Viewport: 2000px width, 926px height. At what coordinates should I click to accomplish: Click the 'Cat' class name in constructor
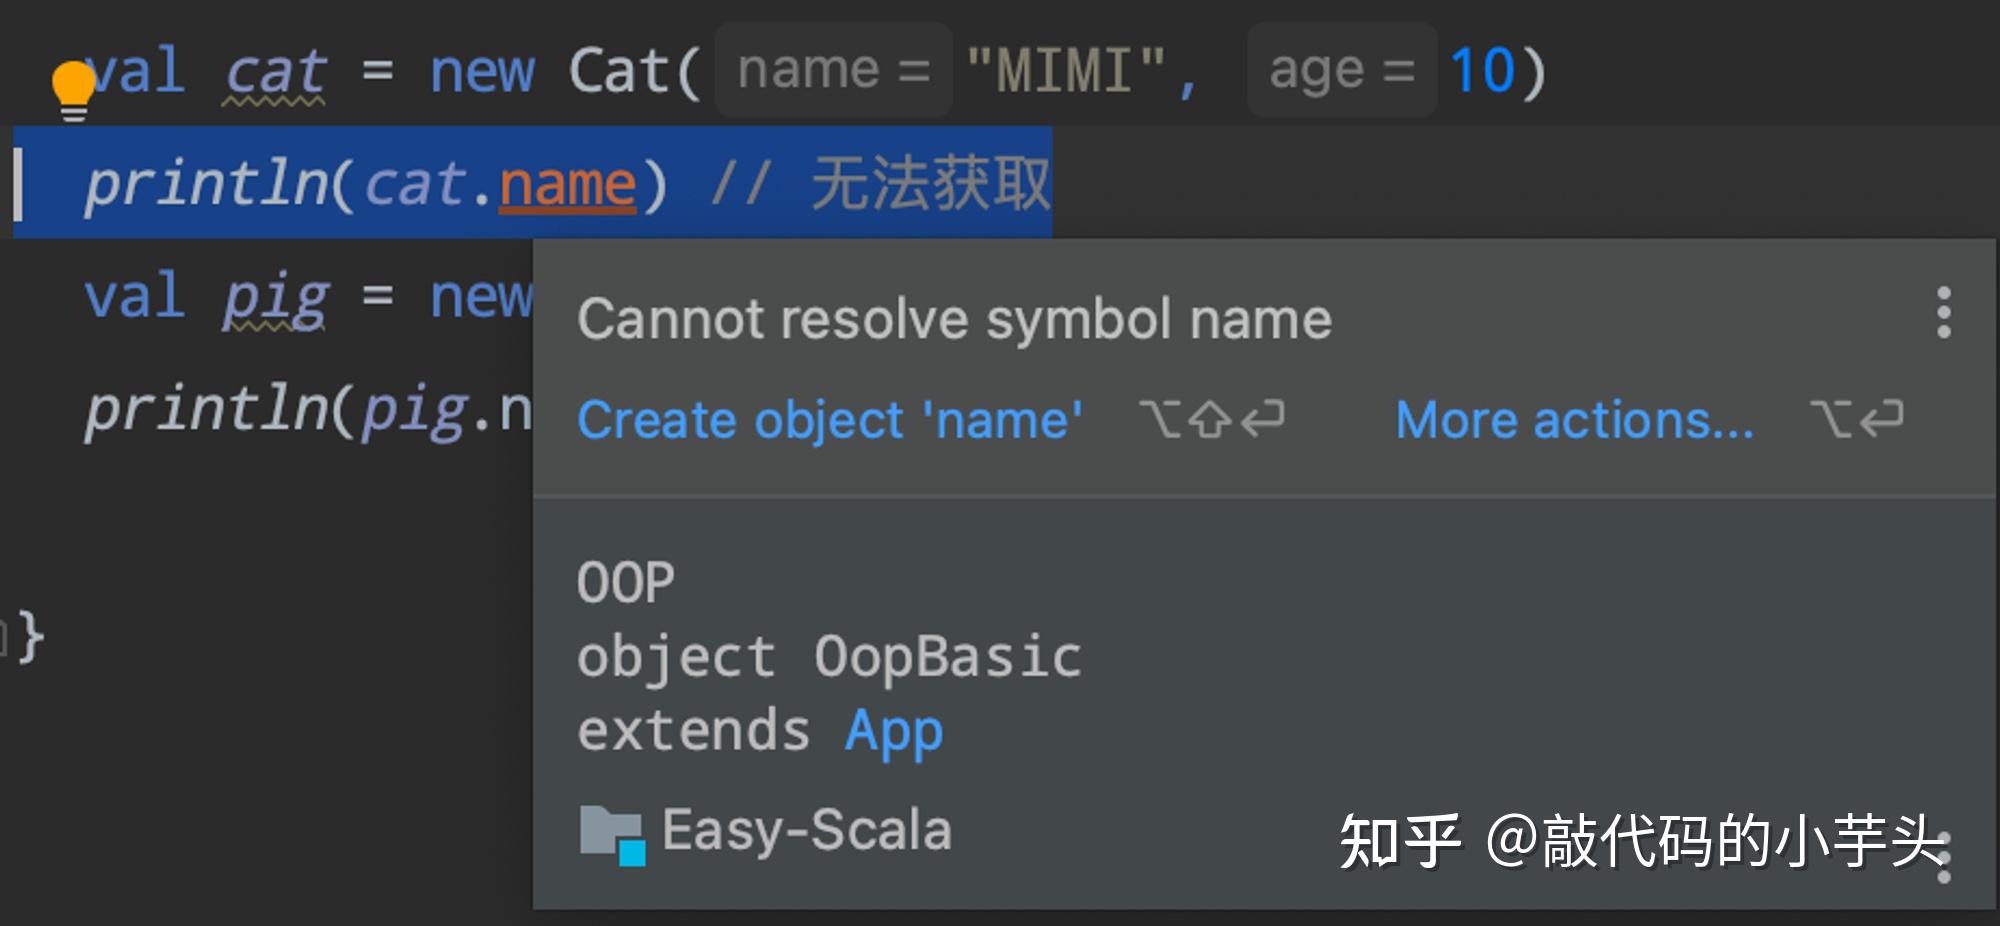point(619,71)
